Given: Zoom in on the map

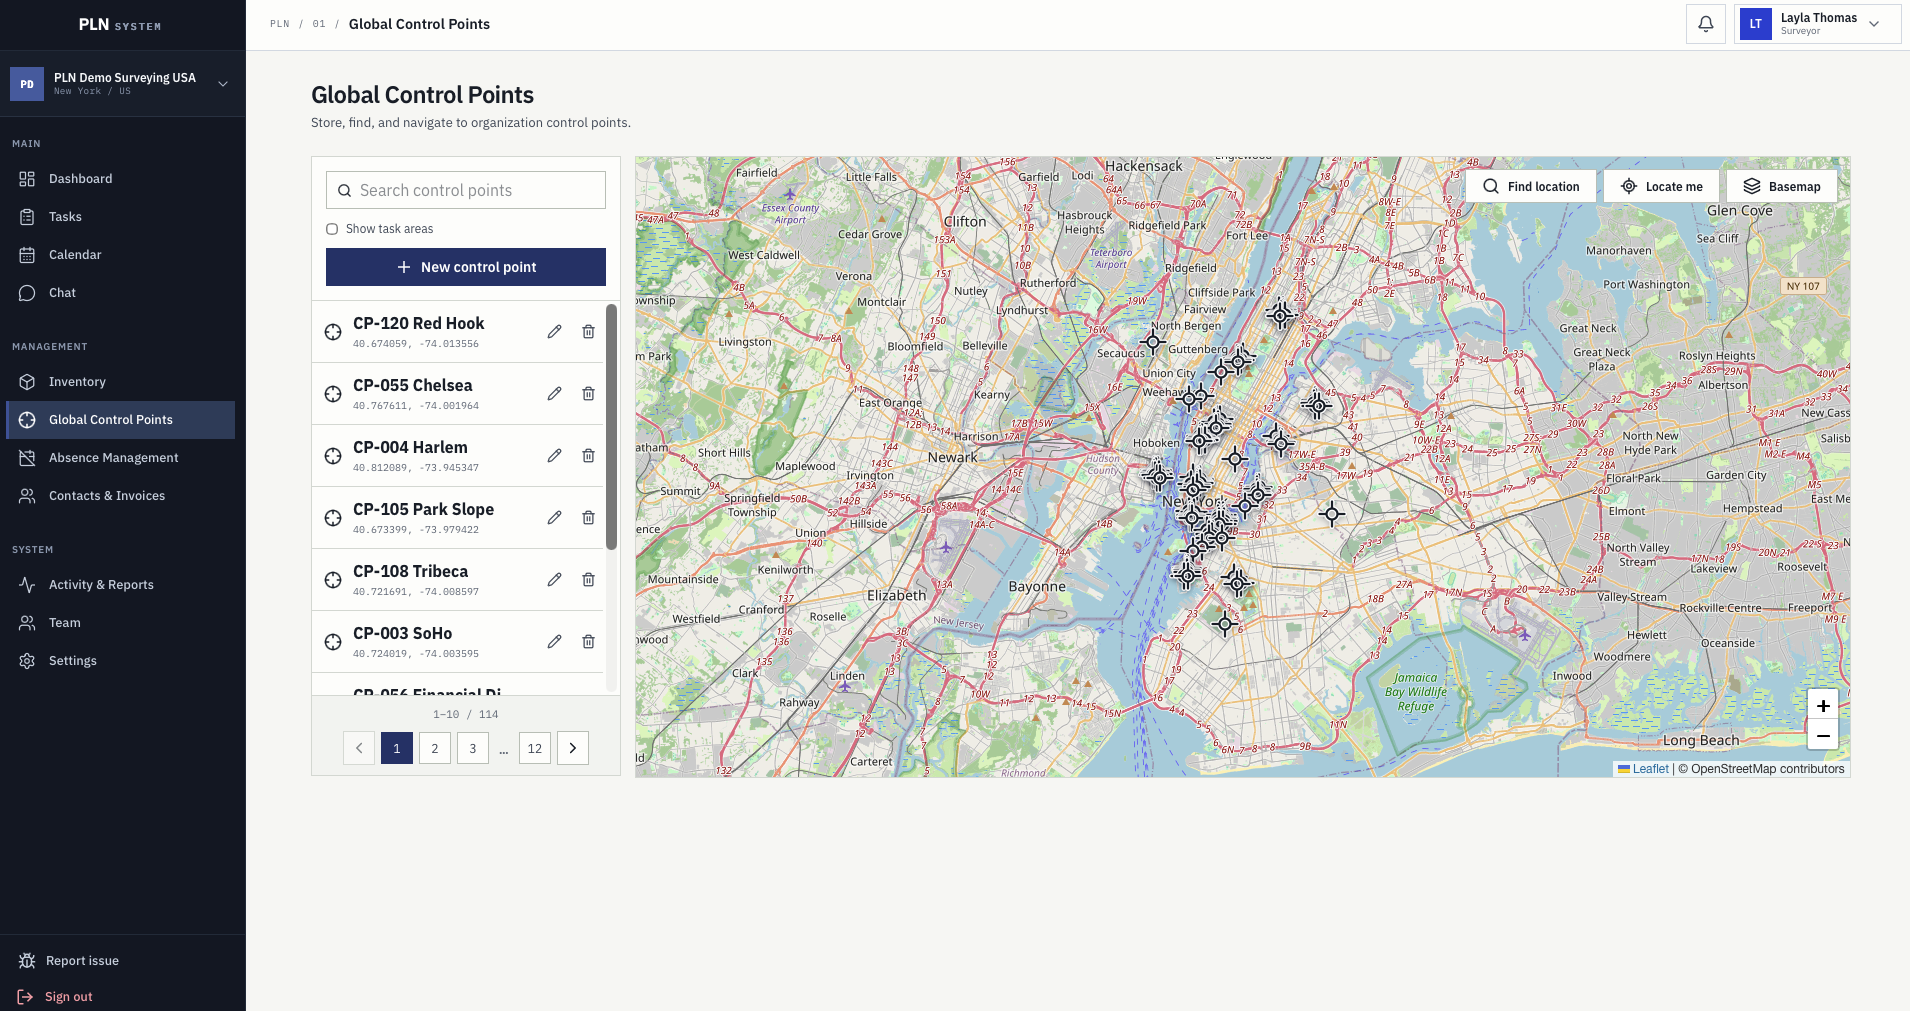Looking at the screenshot, I should [x=1823, y=705].
